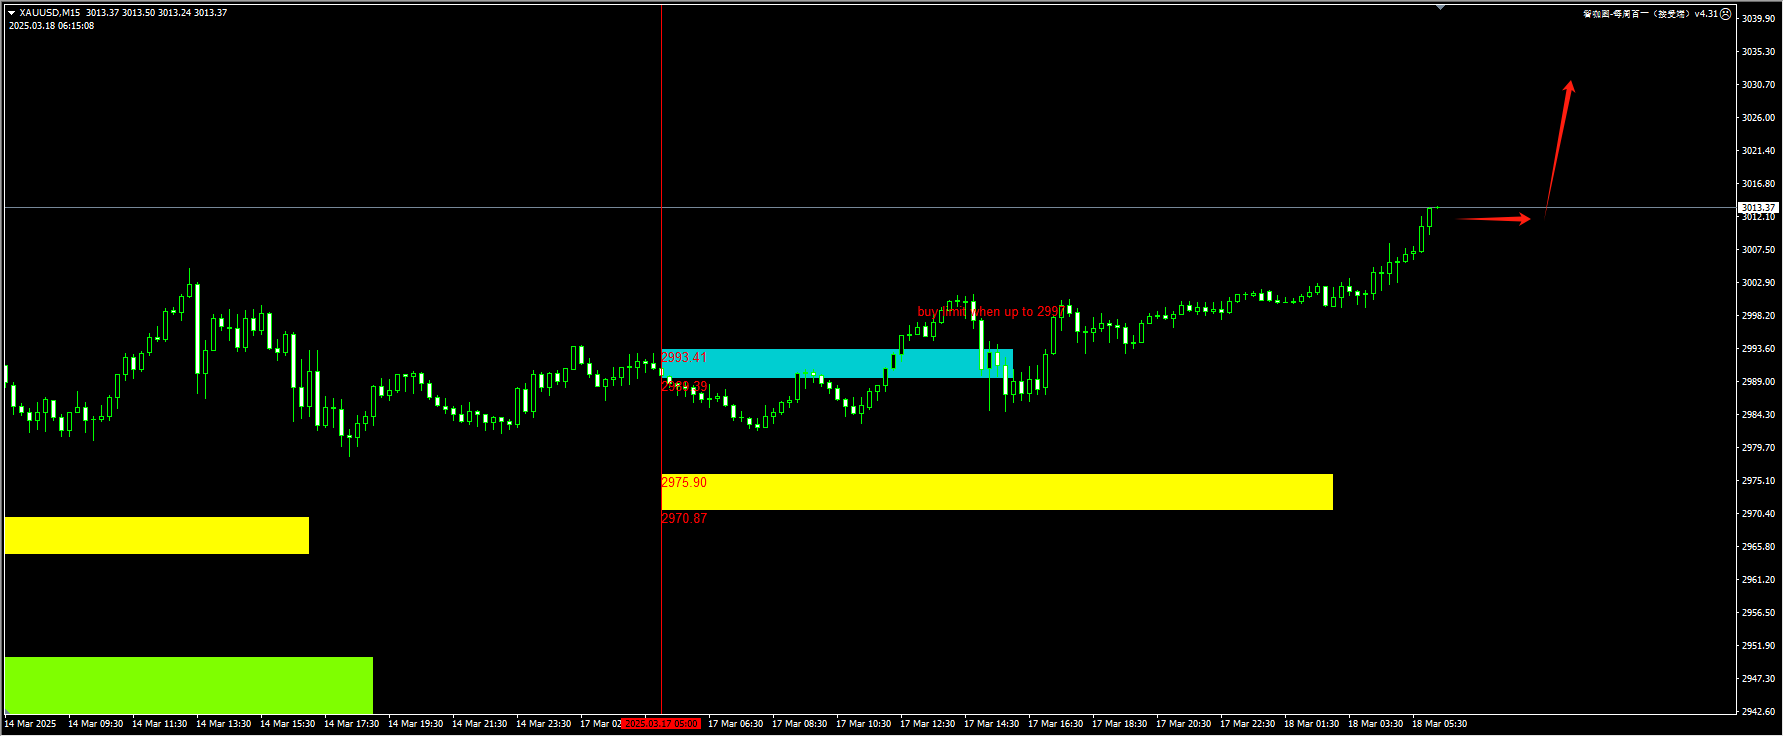Image resolution: width=1784 pixels, height=737 pixels.
Task: Click the cyan rectangle zone near 2993.41
Action: coord(800,363)
